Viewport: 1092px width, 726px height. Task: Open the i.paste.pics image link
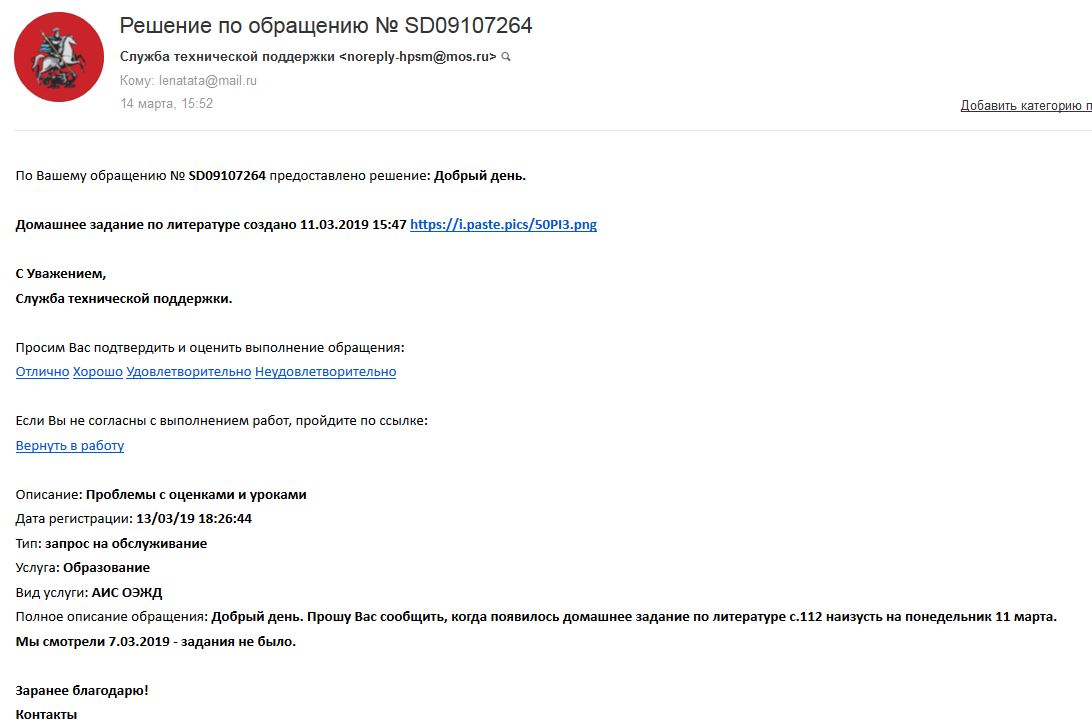[x=503, y=225]
